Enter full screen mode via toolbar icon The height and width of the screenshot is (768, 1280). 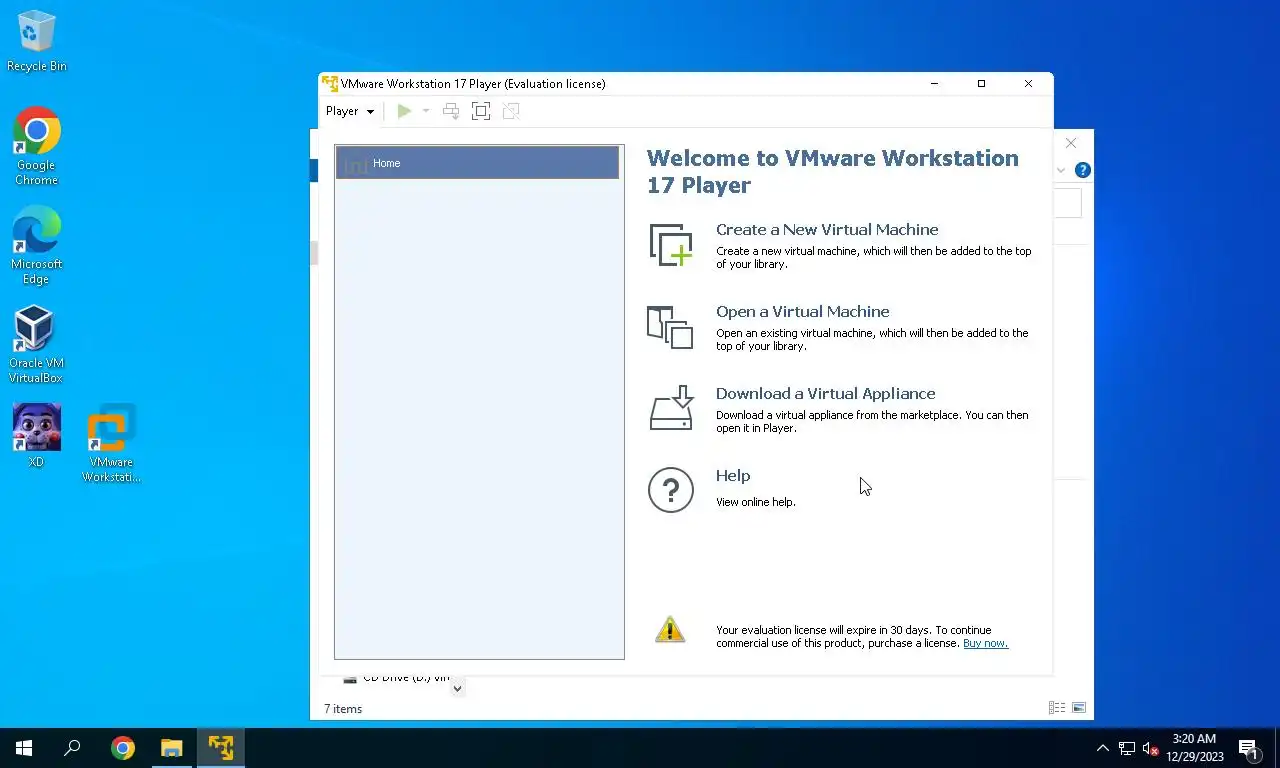pyautogui.click(x=481, y=111)
